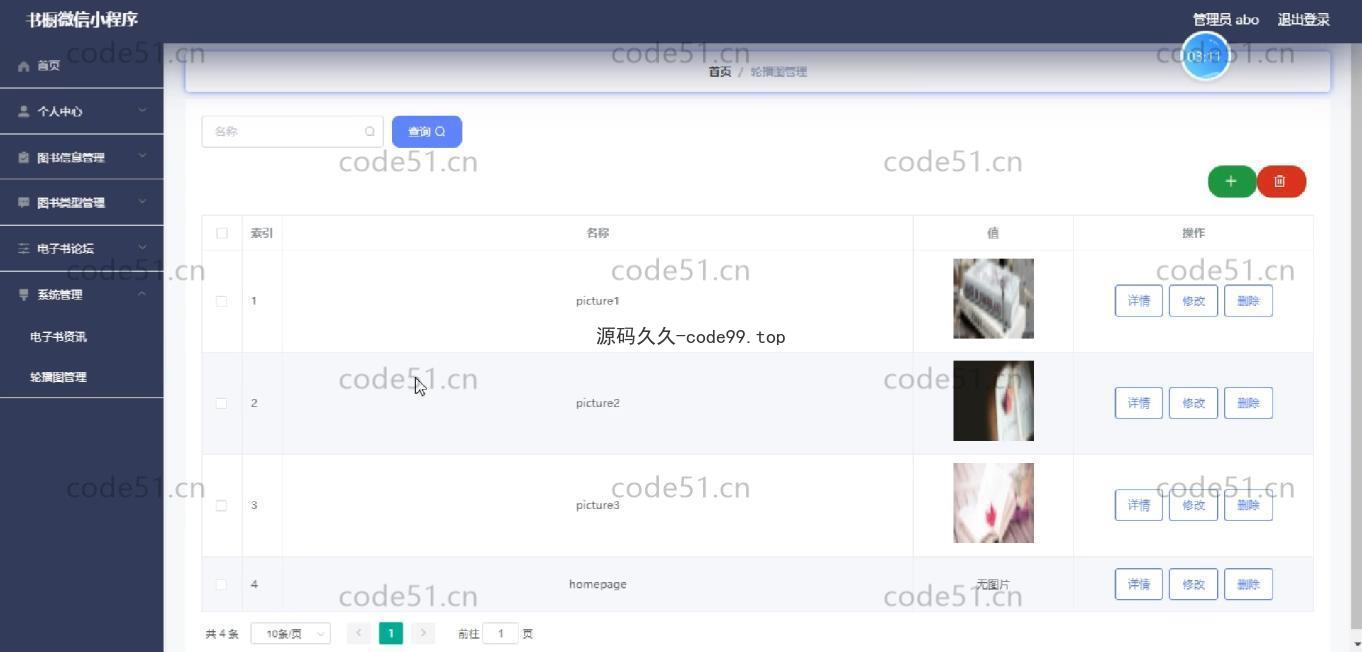Screen dimensions: 1362x652
Task: Toggle the select-all checkbox in table header
Action: [x=222, y=233]
